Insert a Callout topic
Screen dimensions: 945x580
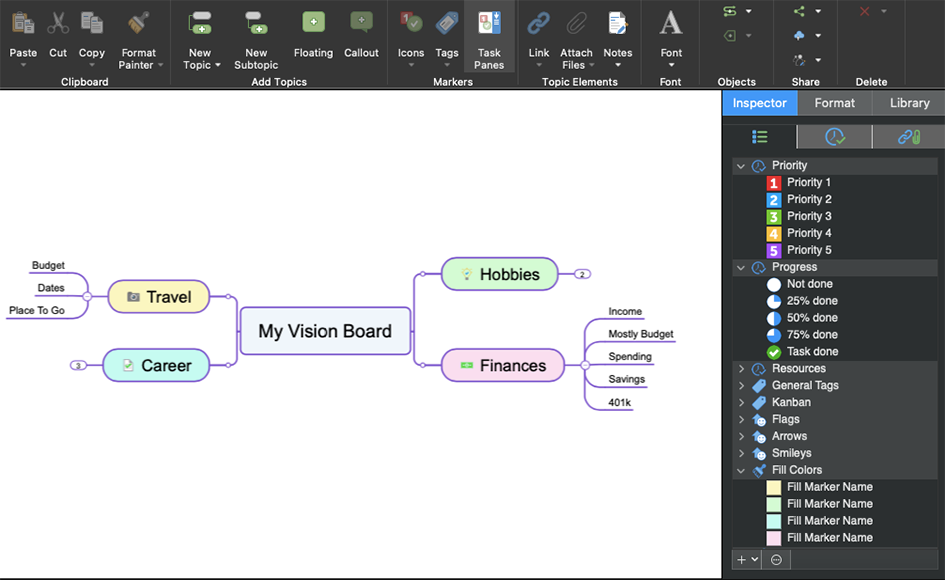click(361, 23)
